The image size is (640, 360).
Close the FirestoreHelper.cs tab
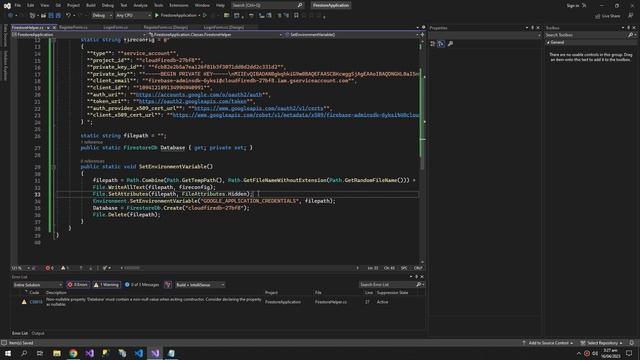54,28
